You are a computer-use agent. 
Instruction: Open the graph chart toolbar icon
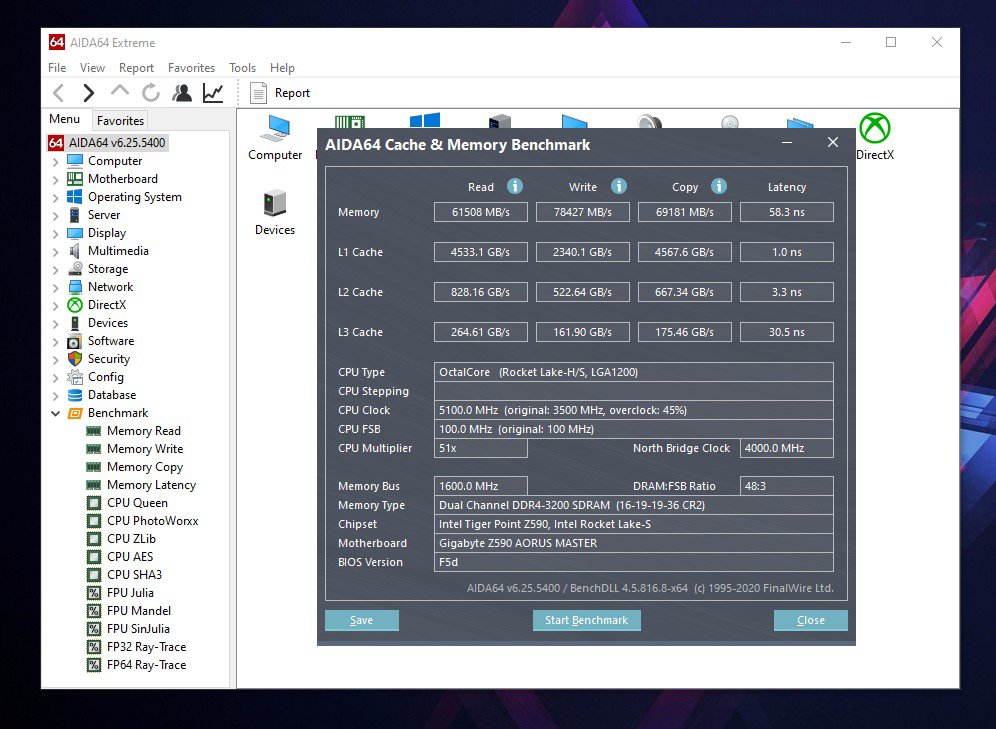point(213,93)
